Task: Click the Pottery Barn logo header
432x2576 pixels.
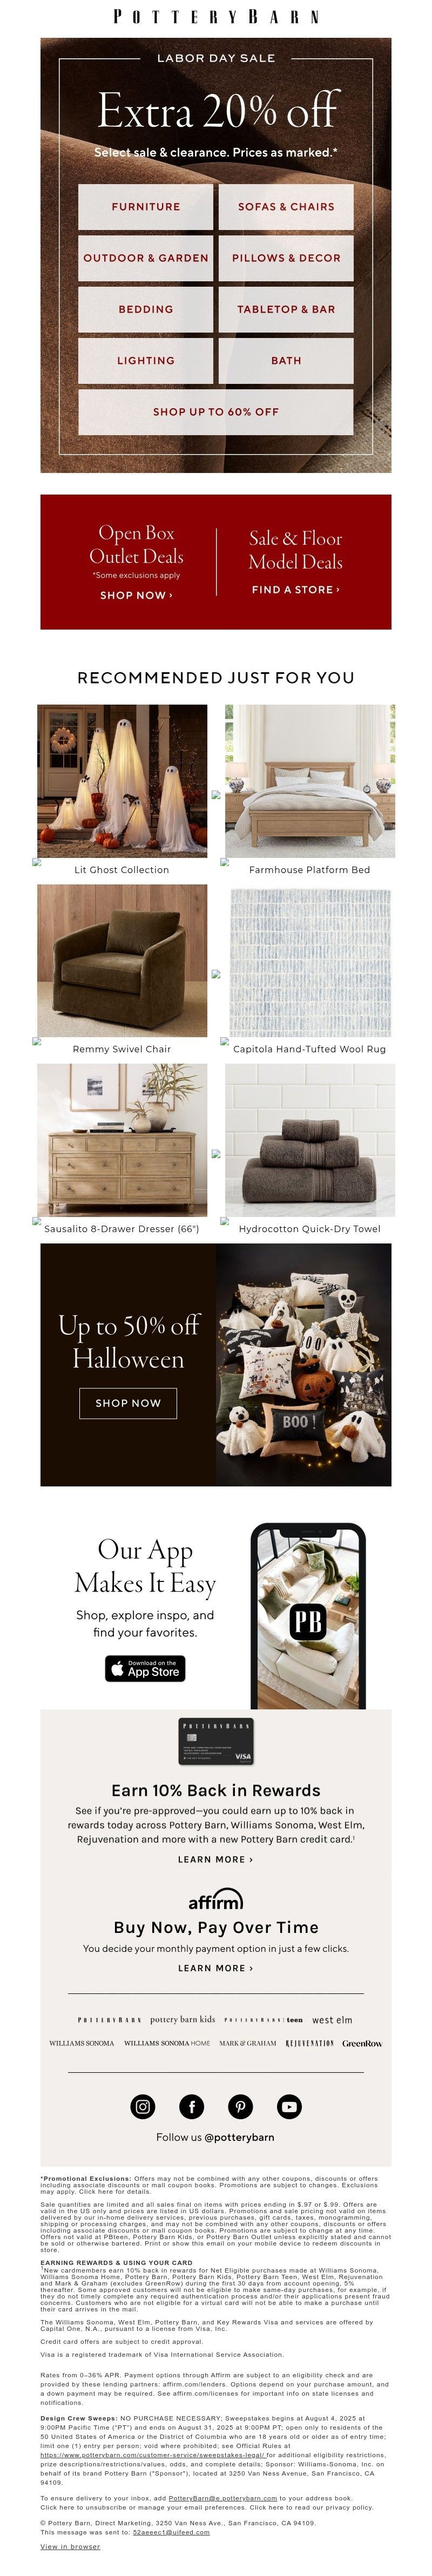Action: point(216,17)
